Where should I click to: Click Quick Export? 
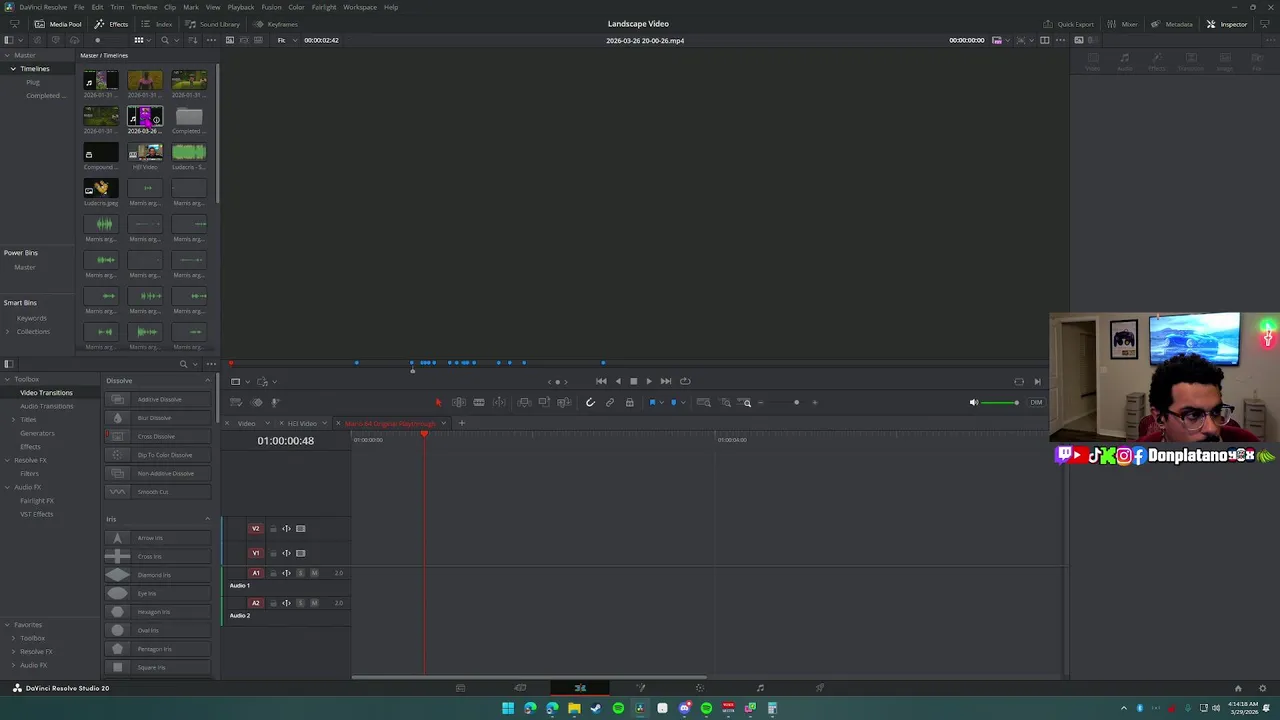tap(1069, 24)
